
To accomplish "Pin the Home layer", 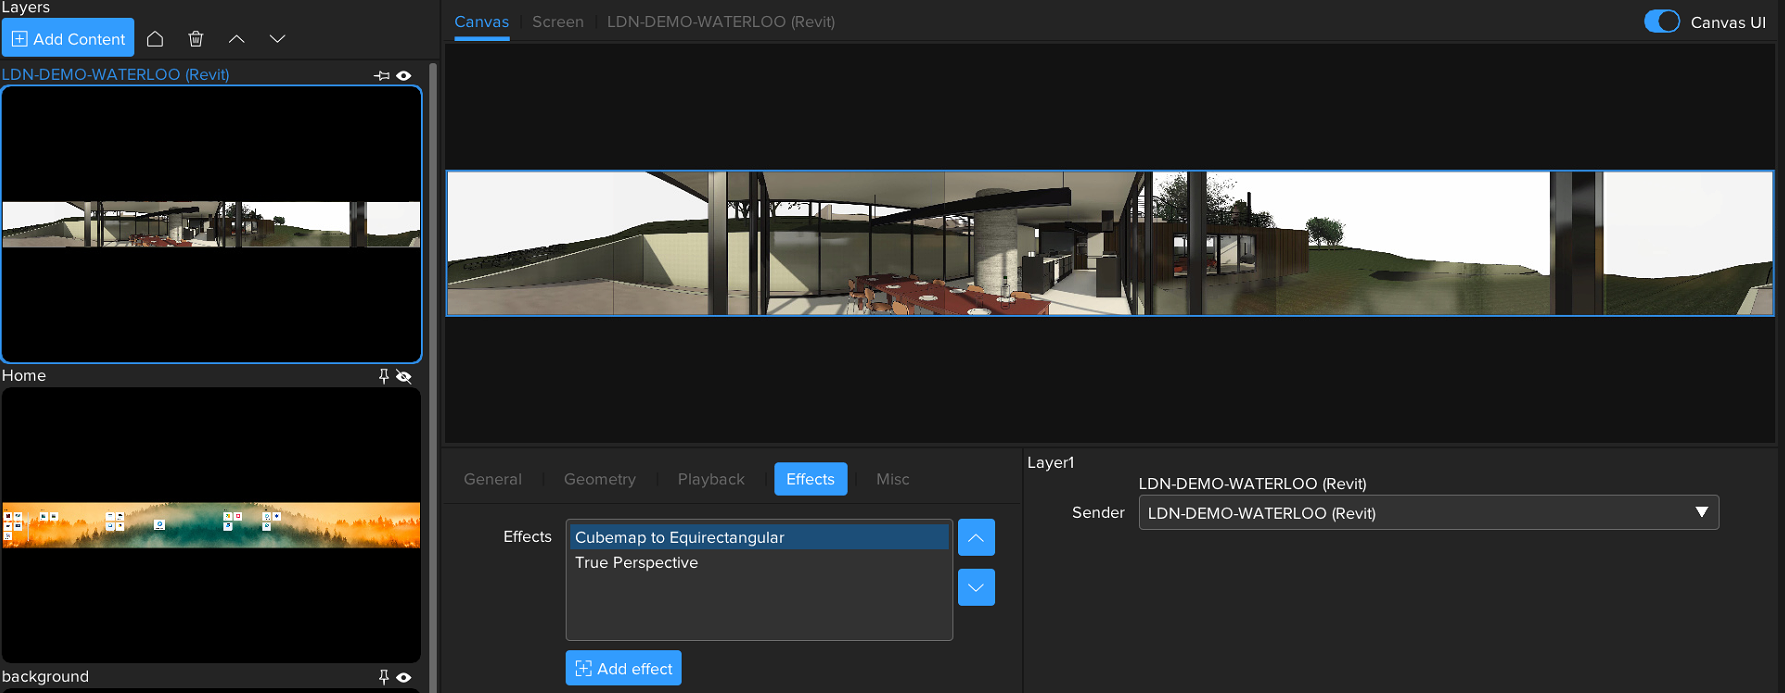I will coord(383,376).
